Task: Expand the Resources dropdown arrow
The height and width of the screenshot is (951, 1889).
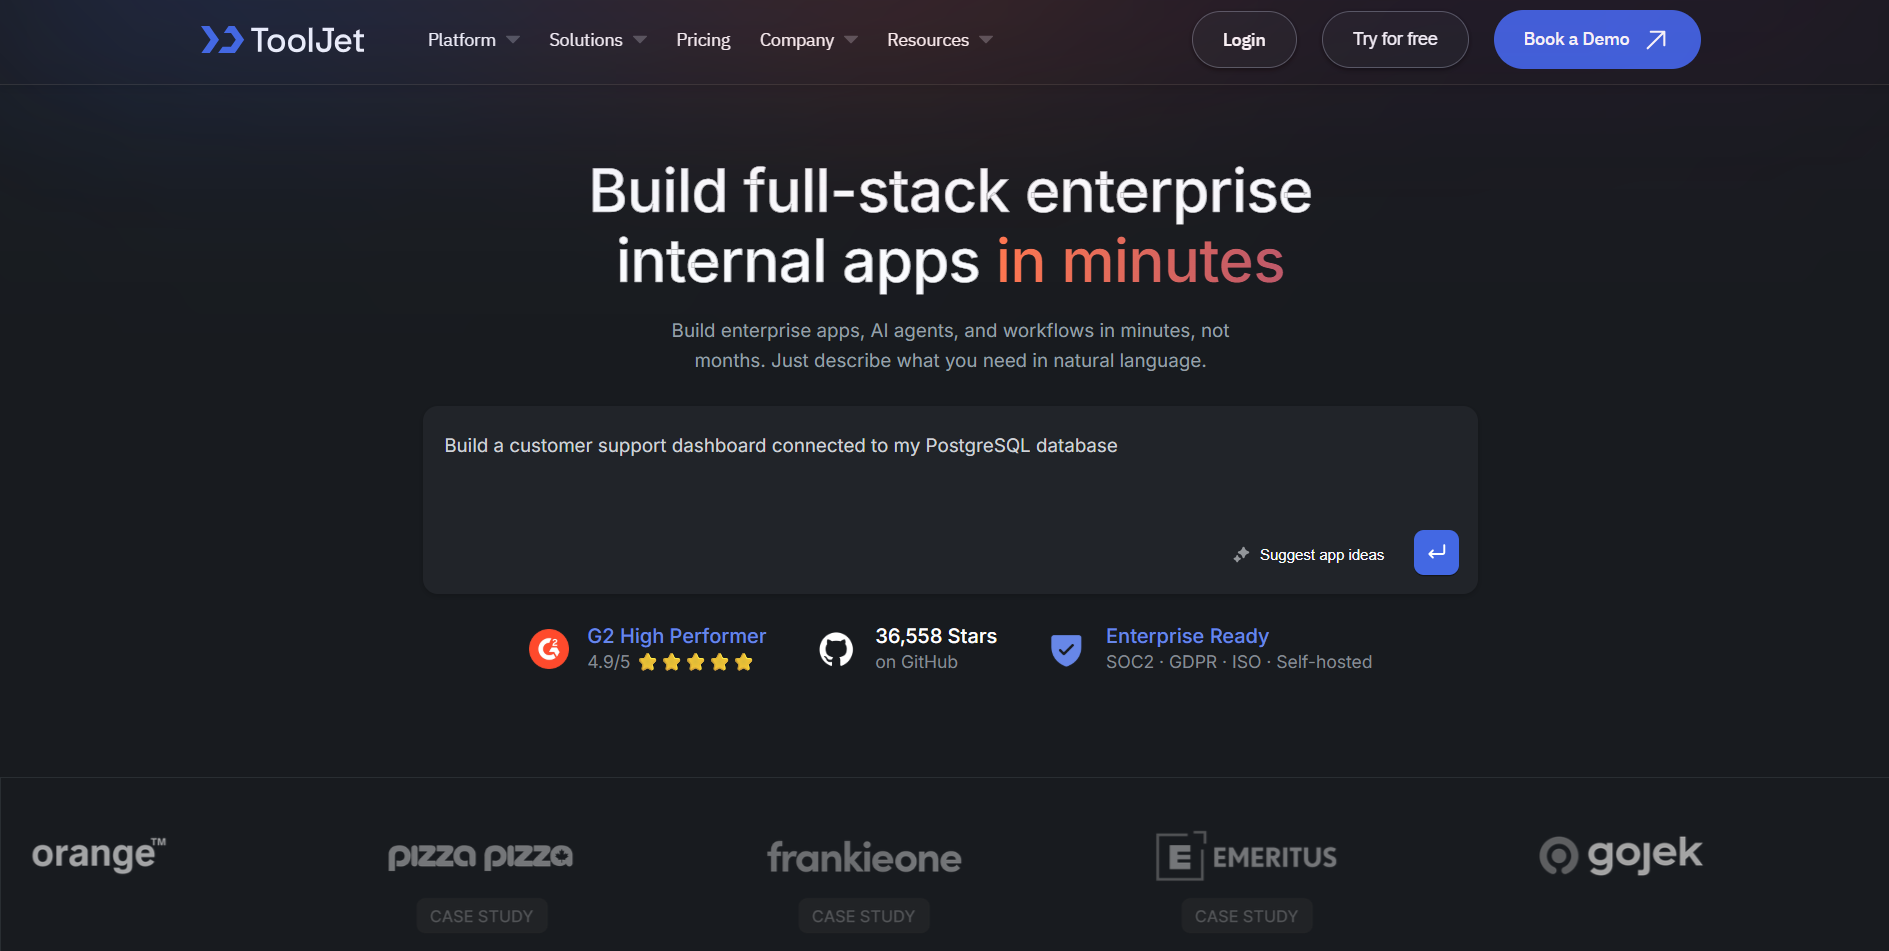Action: point(986,40)
